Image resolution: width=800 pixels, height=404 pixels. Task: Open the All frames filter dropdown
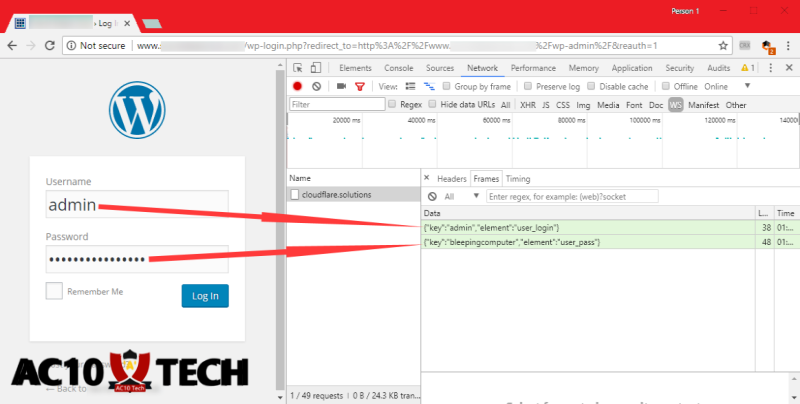click(462, 196)
